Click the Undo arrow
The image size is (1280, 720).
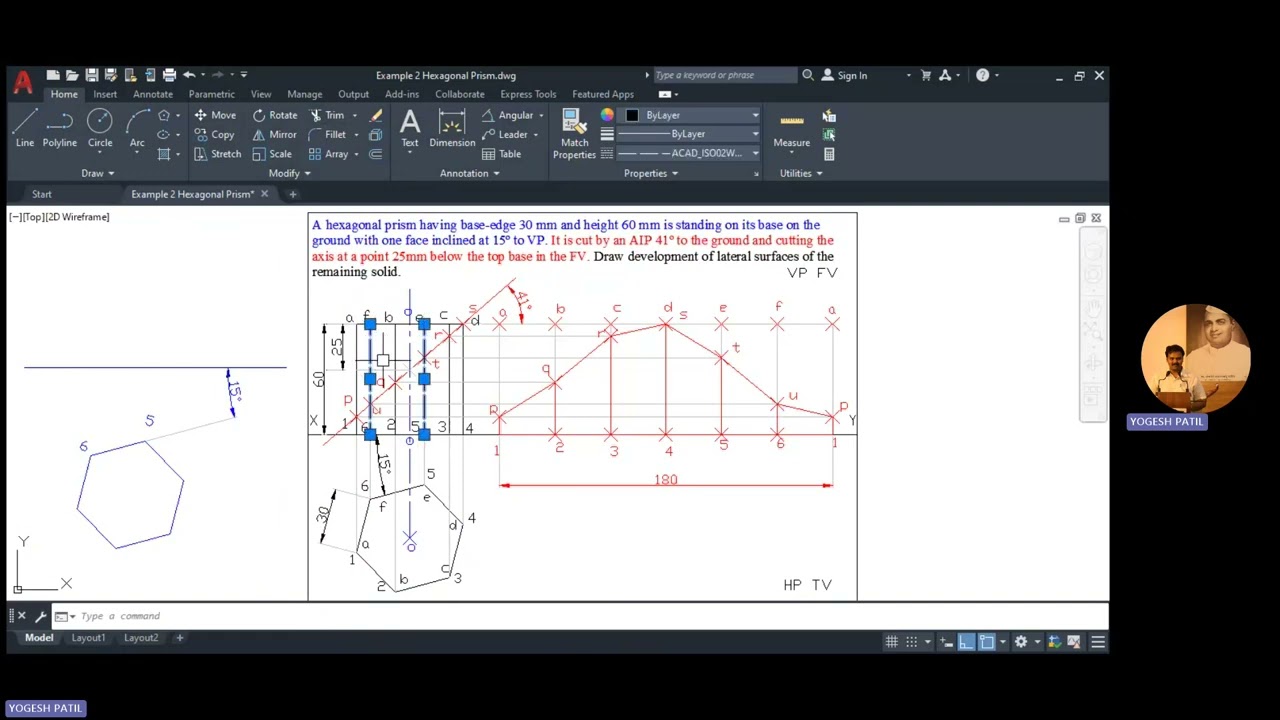click(x=189, y=75)
